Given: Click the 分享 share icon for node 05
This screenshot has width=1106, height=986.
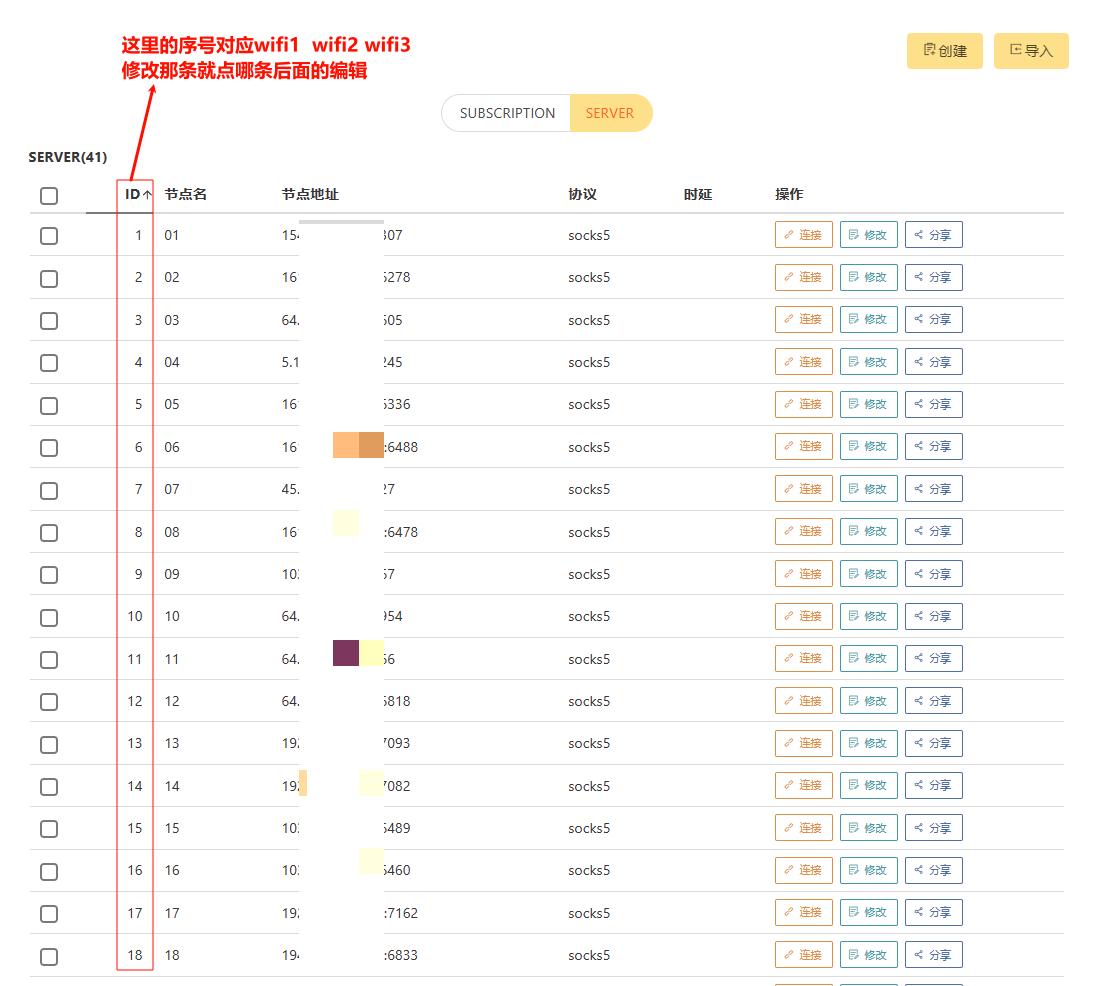Looking at the screenshot, I should [x=933, y=404].
